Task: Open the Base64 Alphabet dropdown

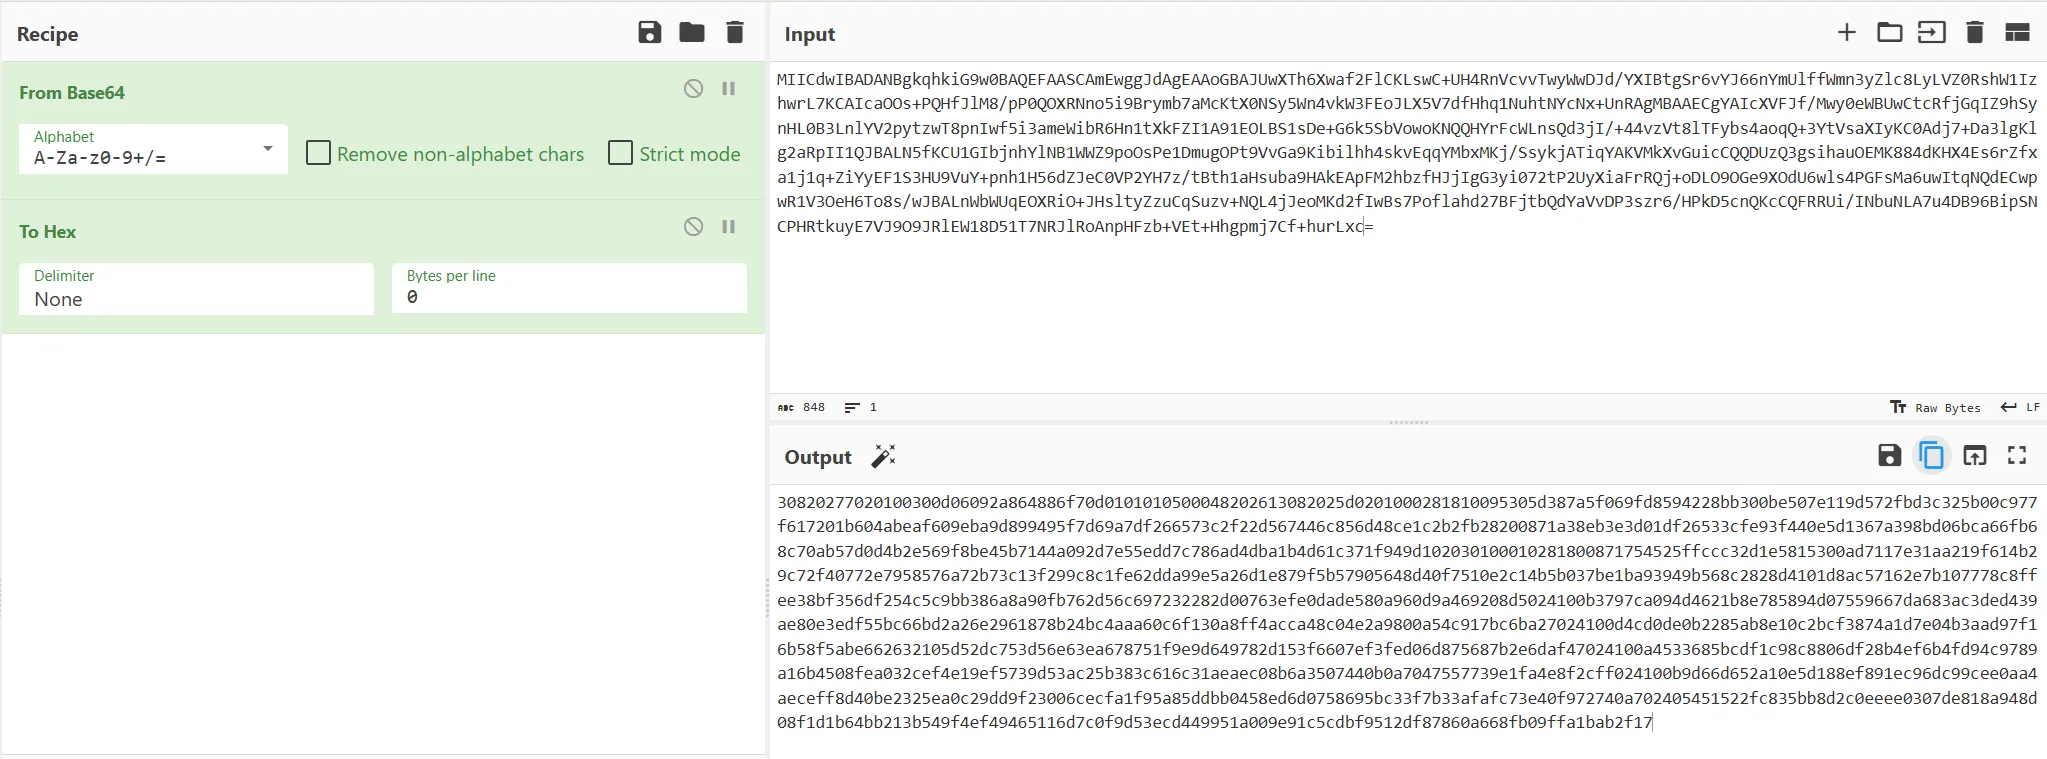Action: pyautogui.click(x=153, y=149)
